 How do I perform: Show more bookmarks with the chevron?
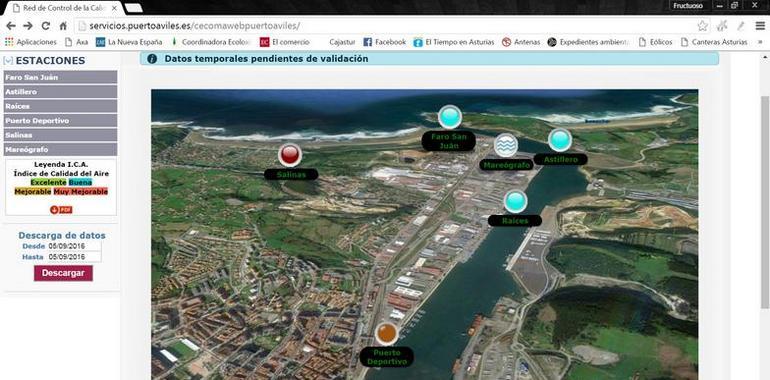760,42
